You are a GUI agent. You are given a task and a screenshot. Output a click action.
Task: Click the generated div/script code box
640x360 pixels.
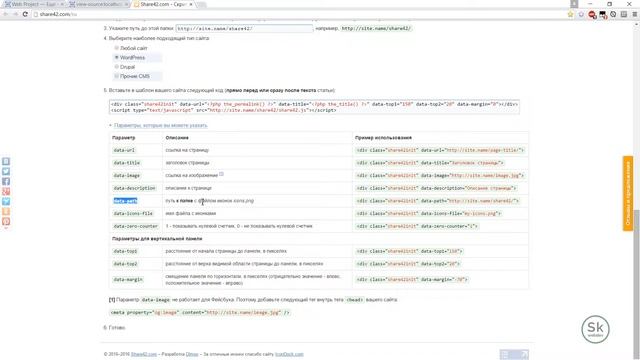tap(314, 107)
